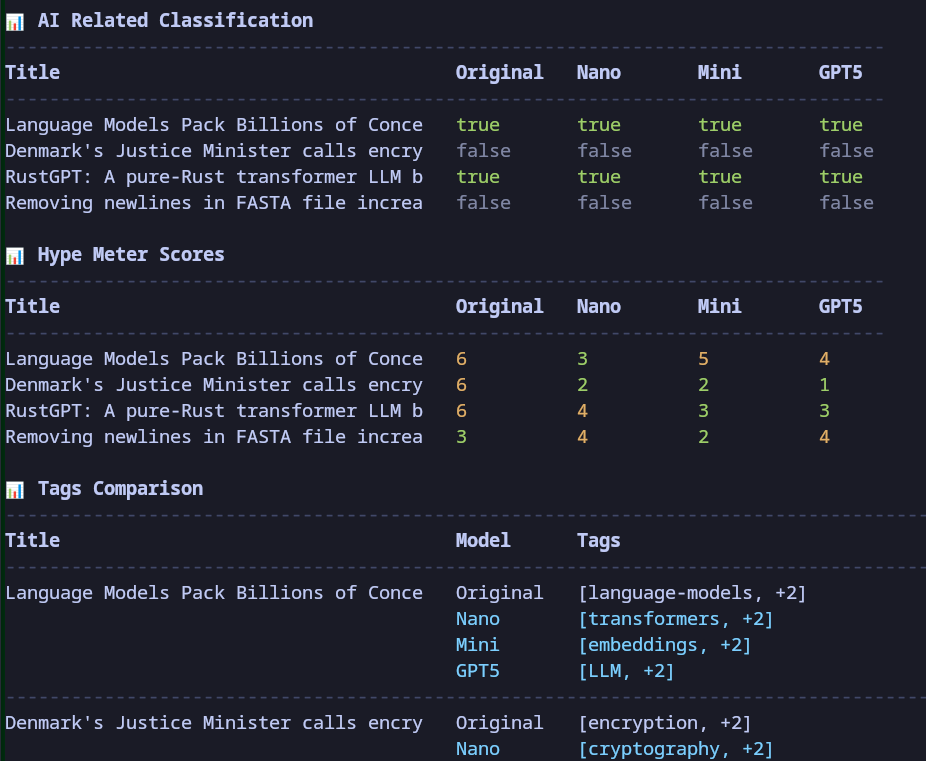Viewport: 926px width, 761px height.
Task: Click Original hype score 3 for Removing newlines FASTA
Action: [x=461, y=437]
